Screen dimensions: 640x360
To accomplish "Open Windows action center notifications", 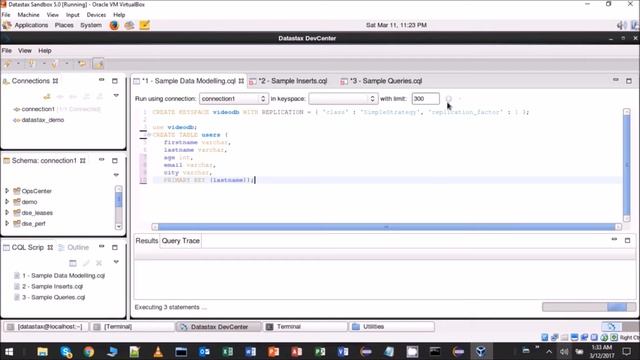I will pyautogui.click(x=627, y=351).
